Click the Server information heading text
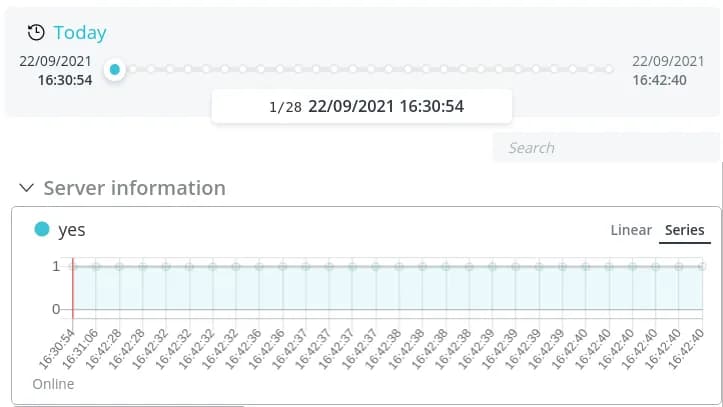The image size is (723, 407). click(134, 188)
